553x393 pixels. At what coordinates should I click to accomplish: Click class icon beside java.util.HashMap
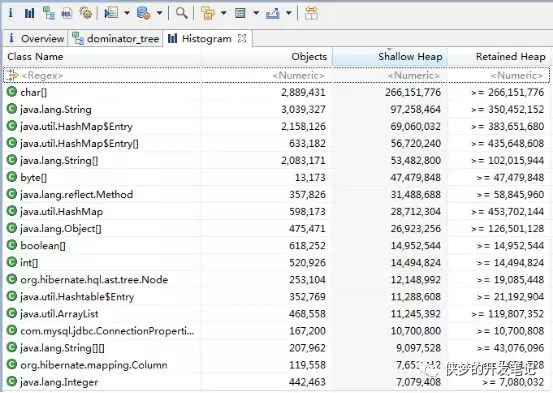(12, 211)
